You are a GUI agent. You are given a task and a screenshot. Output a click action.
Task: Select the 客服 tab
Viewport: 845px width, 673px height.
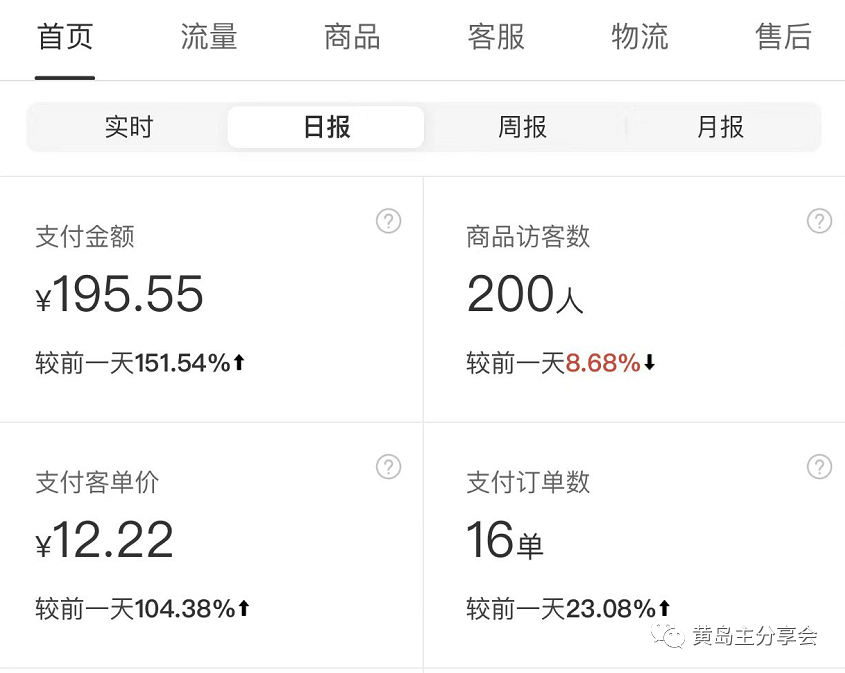click(x=495, y=37)
